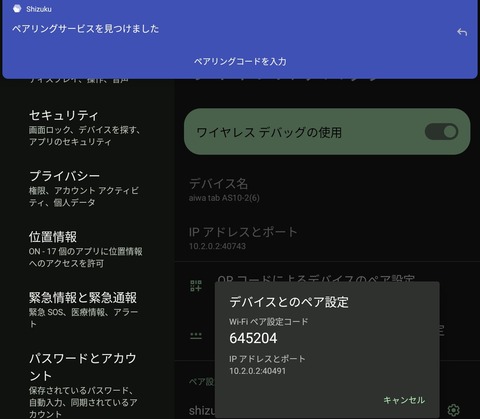Cancel the pairing dialog with キャンセル

click(x=404, y=400)
